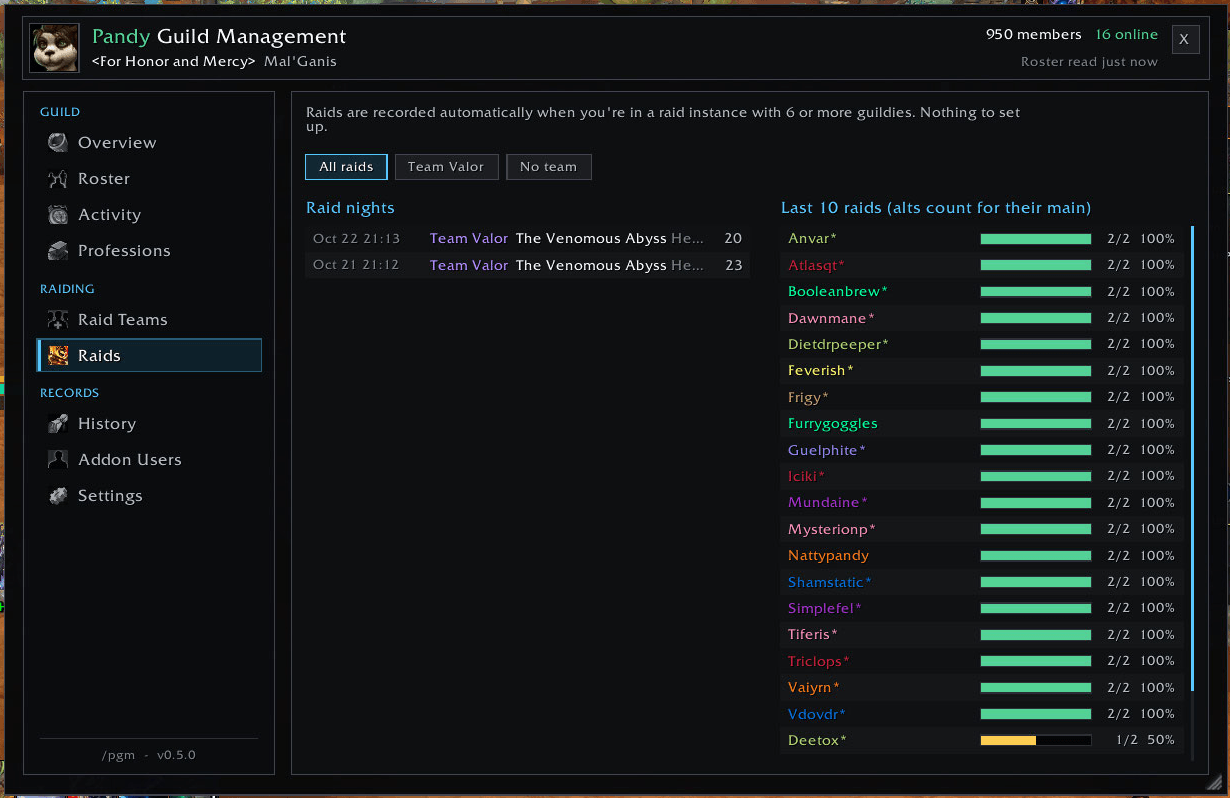Click Deetox's 50% attendance bar
This screenshot has height=798, width=1230.
click(x=1036, y=741)
